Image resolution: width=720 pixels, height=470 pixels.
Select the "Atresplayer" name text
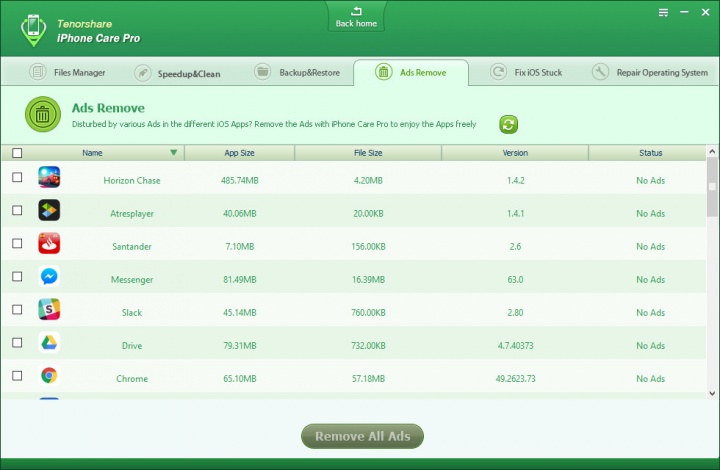[132, 213]
